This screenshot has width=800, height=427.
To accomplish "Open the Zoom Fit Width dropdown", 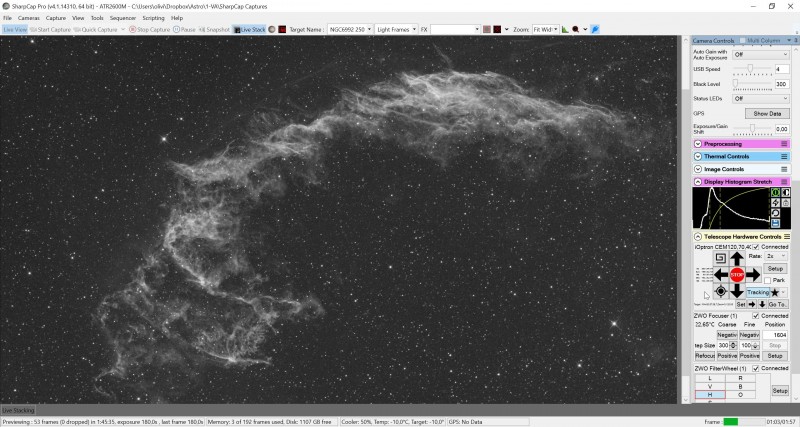I will click(545, 30).
